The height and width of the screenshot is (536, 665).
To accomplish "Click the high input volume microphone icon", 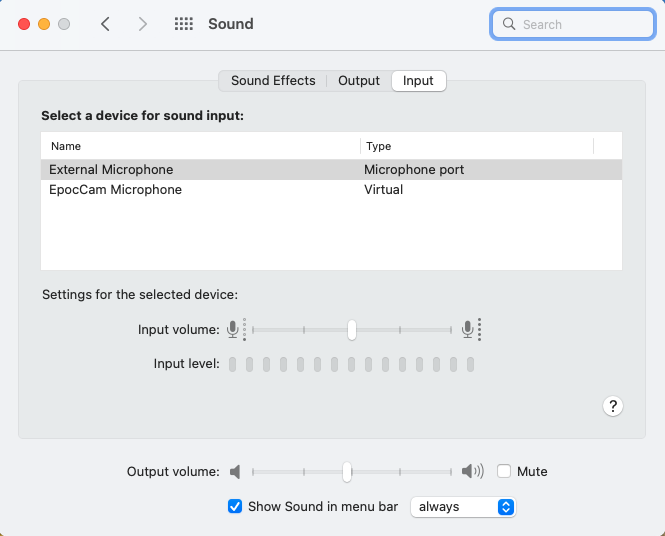I will point(468,329).
